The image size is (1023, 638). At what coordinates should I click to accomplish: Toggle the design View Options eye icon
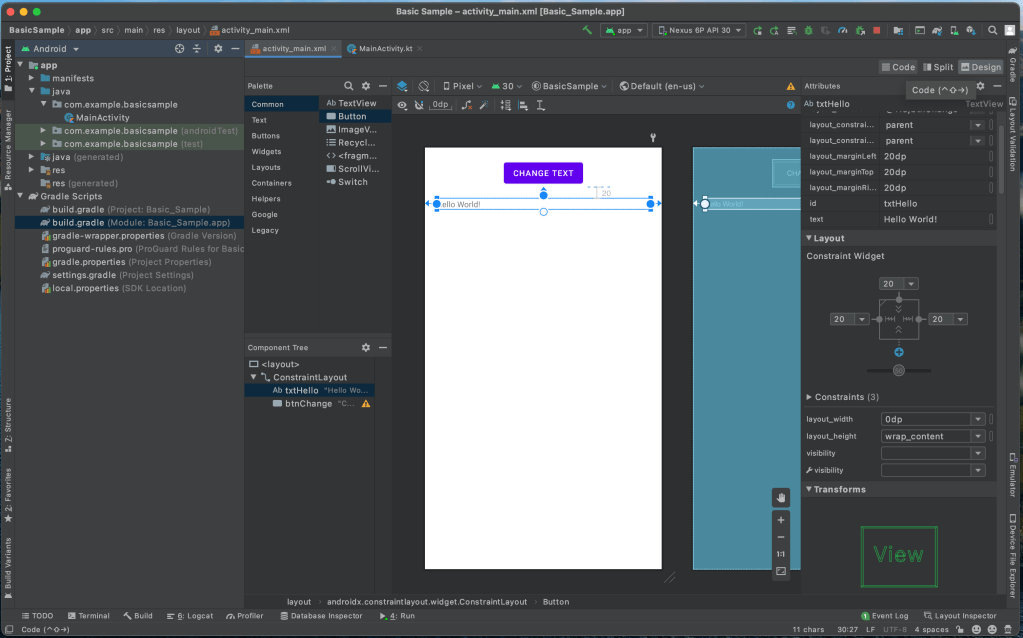tap(402, 105)
